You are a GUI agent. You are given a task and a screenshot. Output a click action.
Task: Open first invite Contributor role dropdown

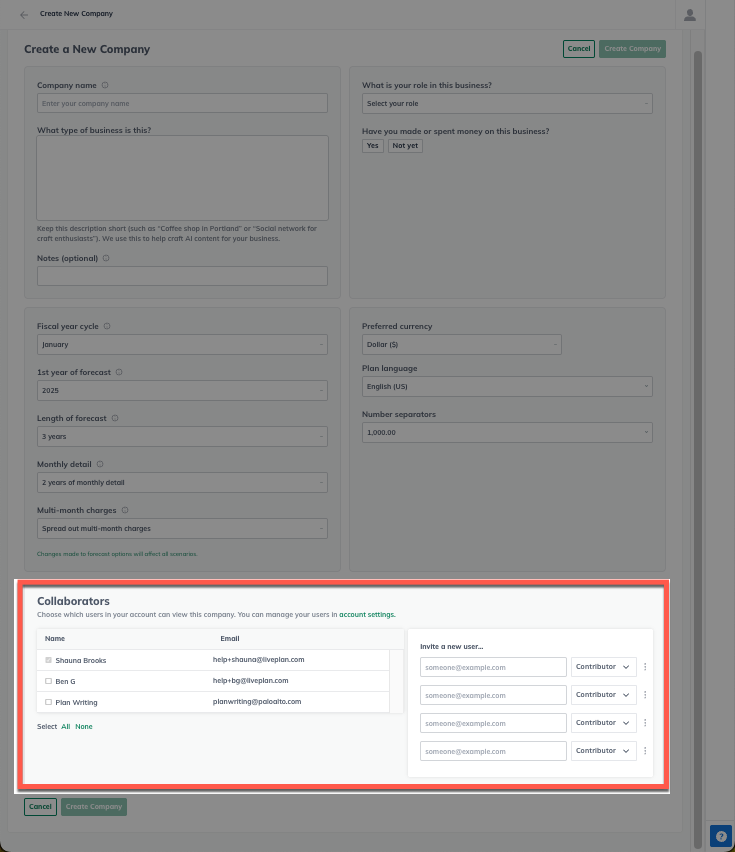click(603, 667)
